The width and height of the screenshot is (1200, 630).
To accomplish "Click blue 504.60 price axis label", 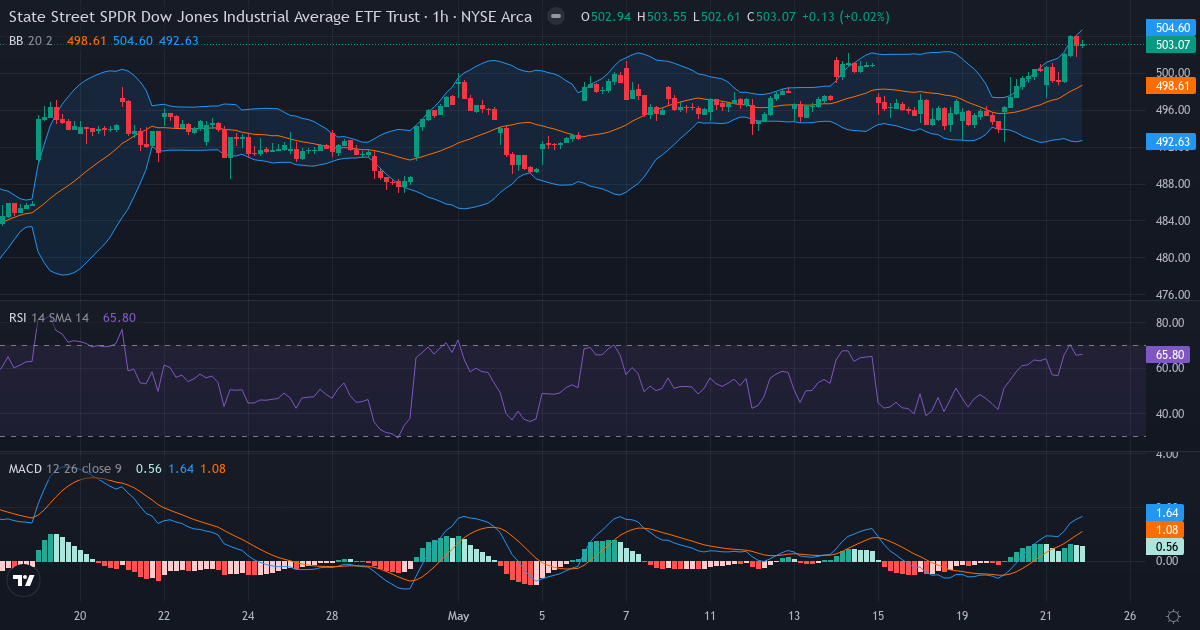I will click(1171, 28).
